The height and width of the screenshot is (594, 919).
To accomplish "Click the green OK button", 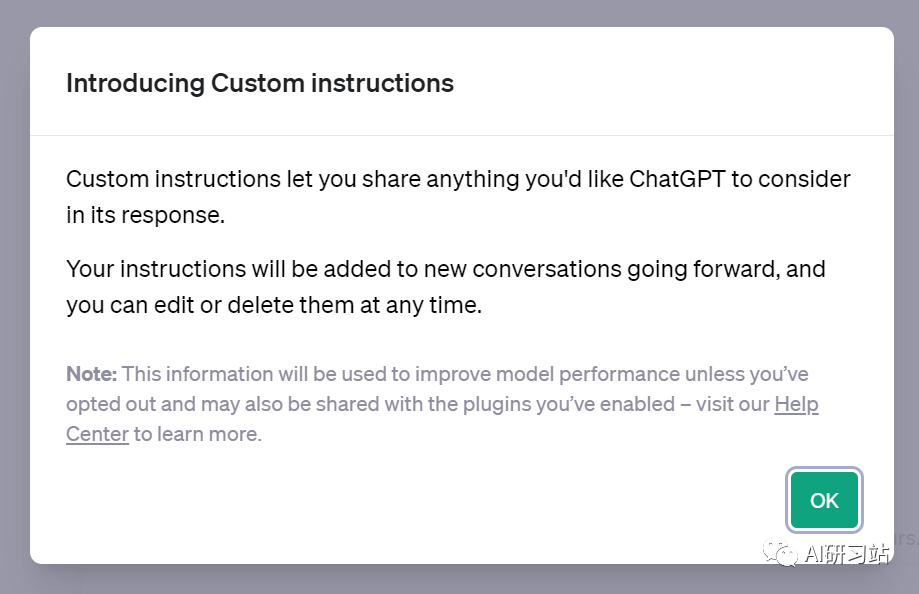I will (x=824, y=500).
